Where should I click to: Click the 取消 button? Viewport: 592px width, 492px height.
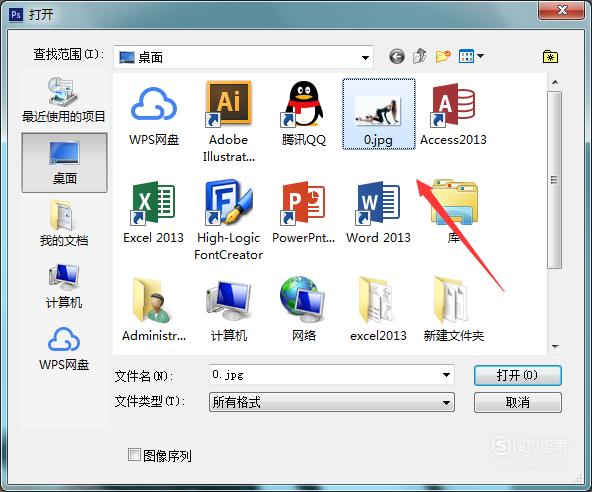tap(518, 403)
